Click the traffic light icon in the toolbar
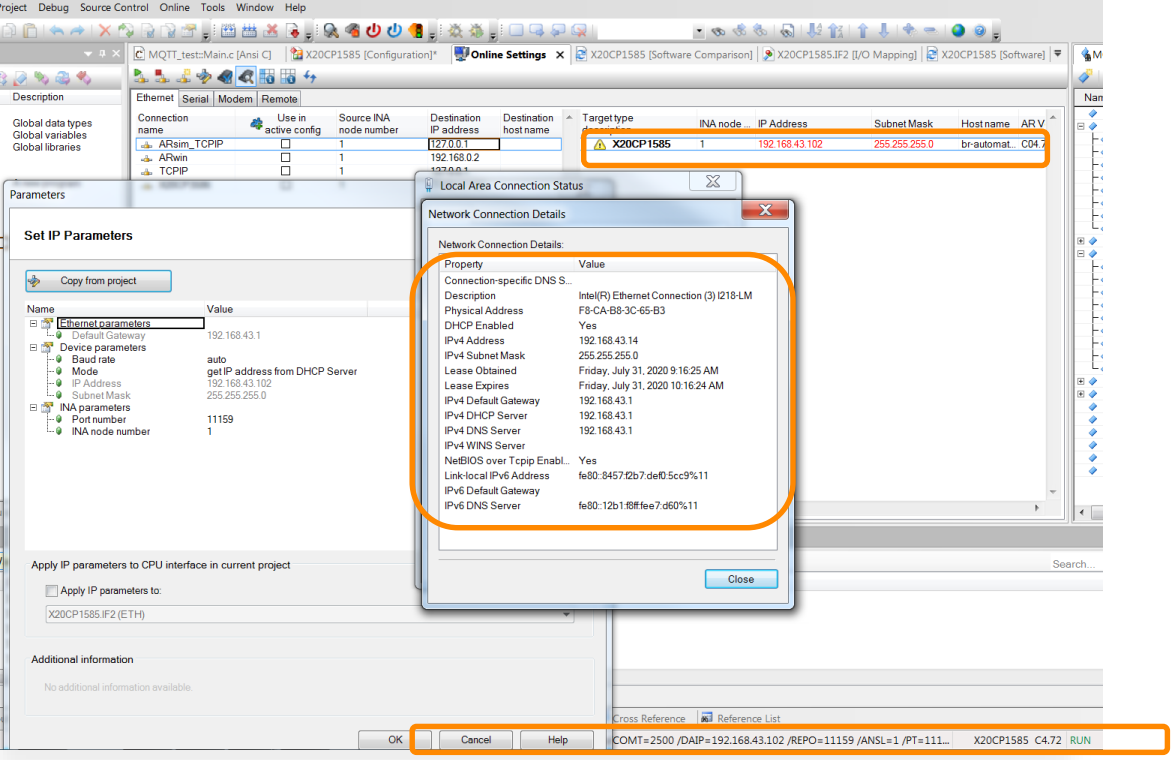 coord(417,31)
